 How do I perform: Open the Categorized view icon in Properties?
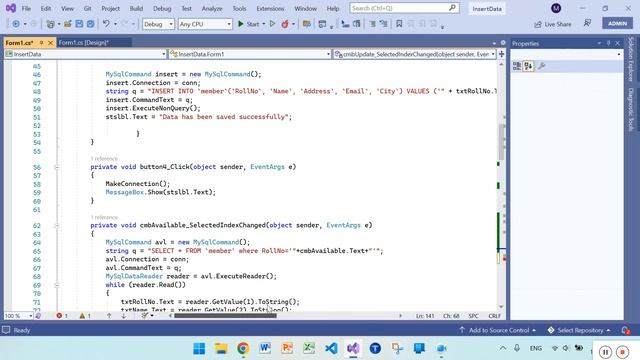(x=517, y=66)
